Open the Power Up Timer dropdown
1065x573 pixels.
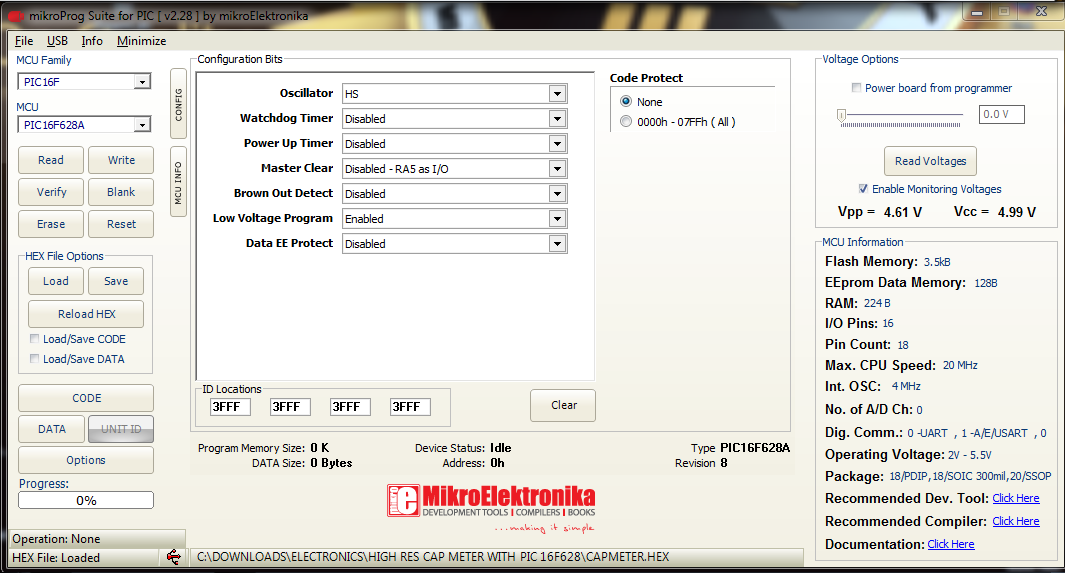pos(557,144)
